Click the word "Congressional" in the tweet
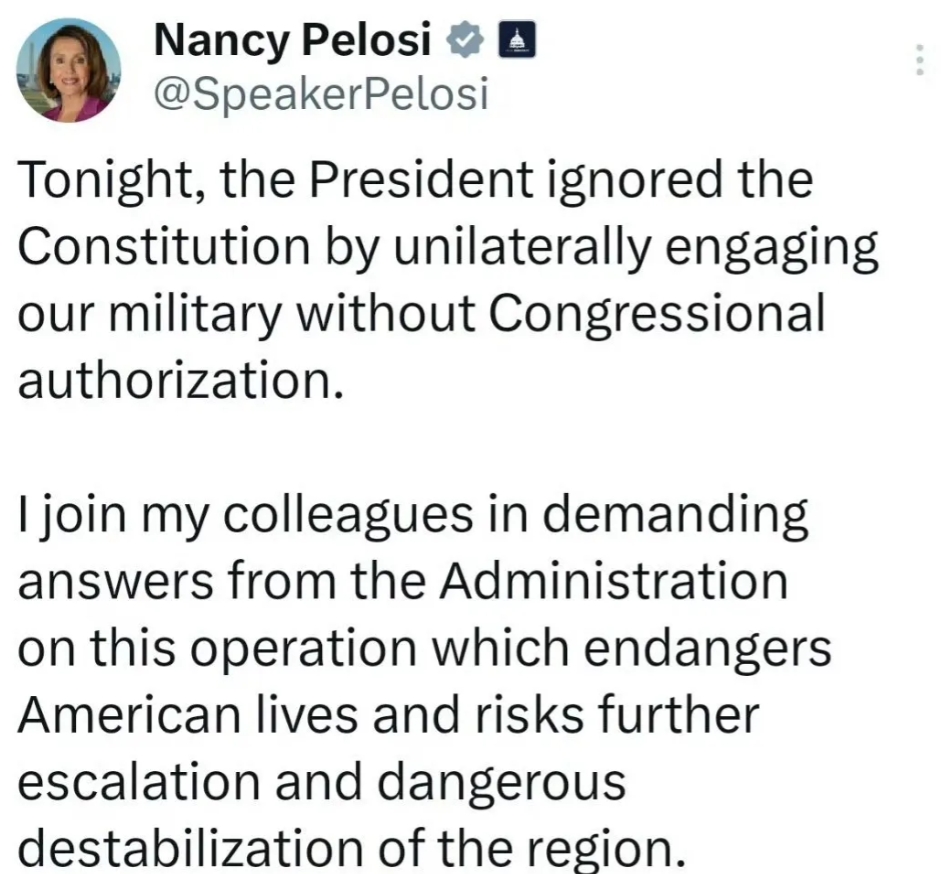941x874 pixels. click(x=657, y=317)
